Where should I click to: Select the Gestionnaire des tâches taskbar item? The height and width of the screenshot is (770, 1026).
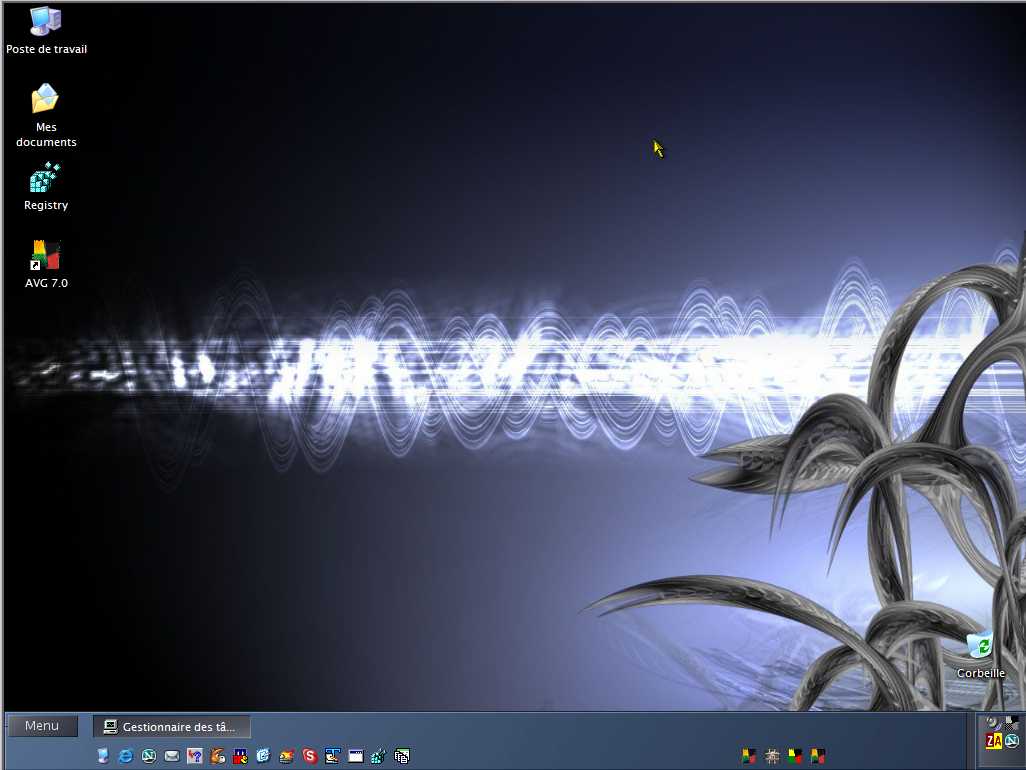171,727
